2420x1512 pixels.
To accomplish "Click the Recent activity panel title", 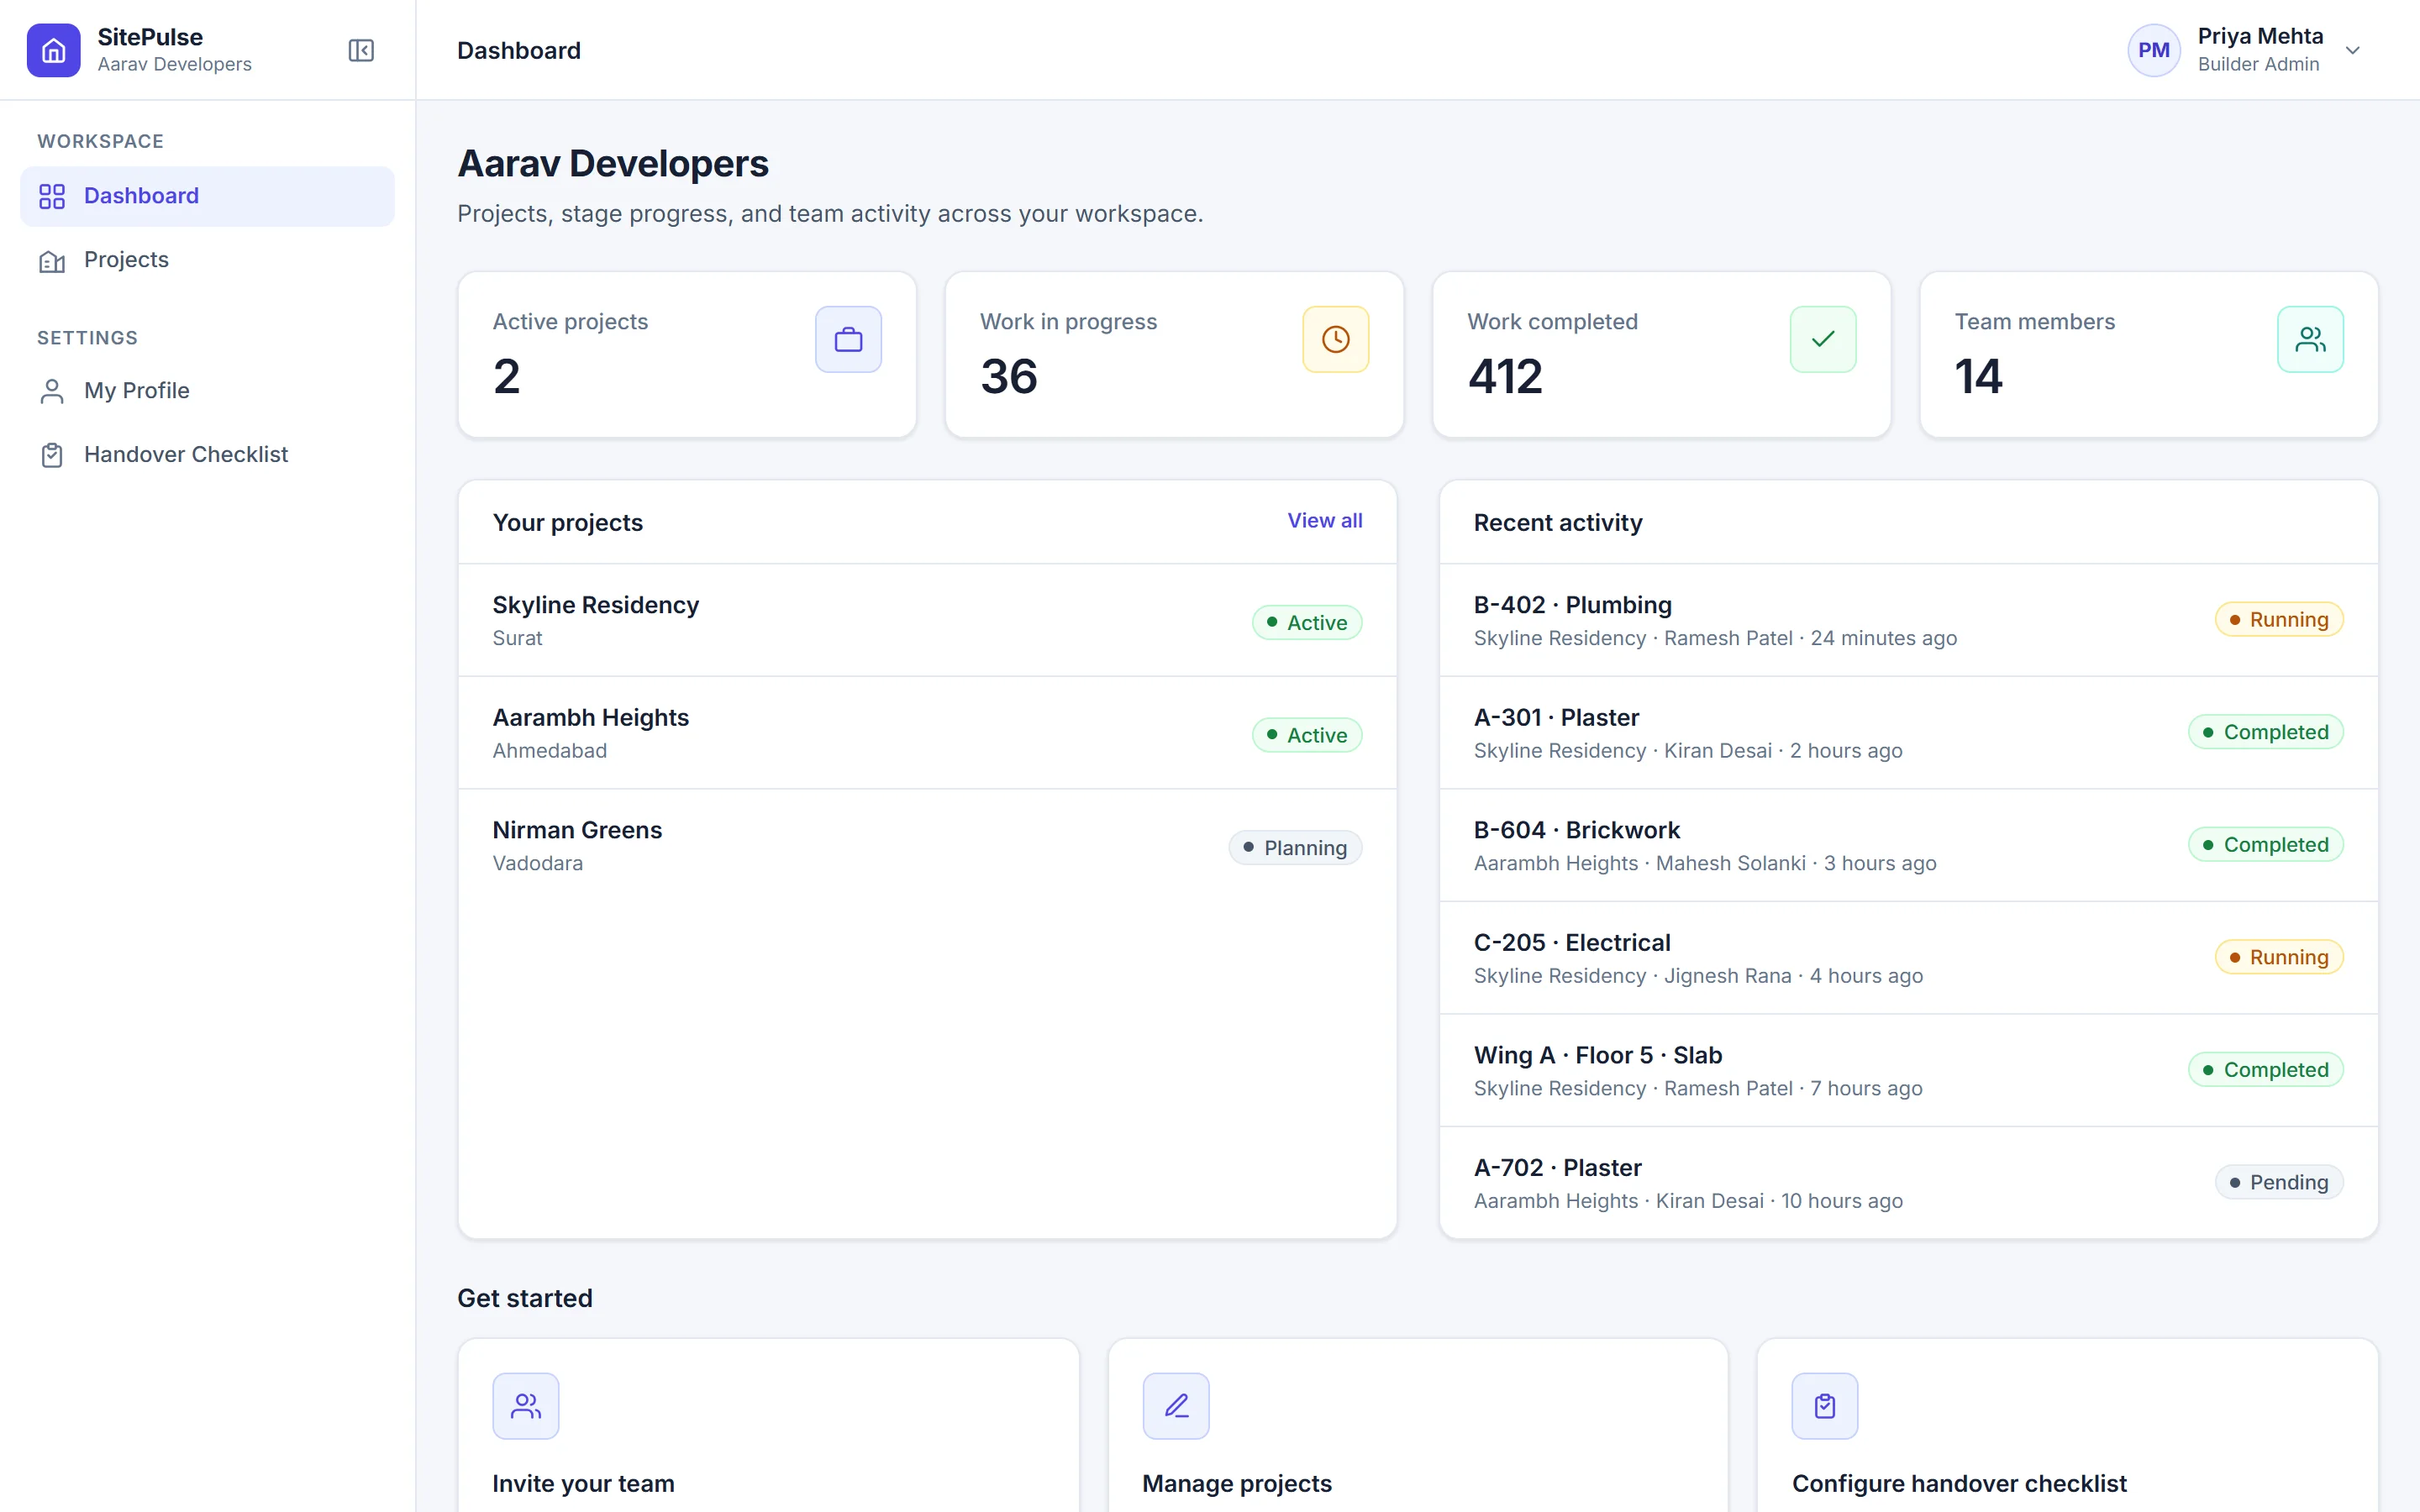I will (1558, 523).
